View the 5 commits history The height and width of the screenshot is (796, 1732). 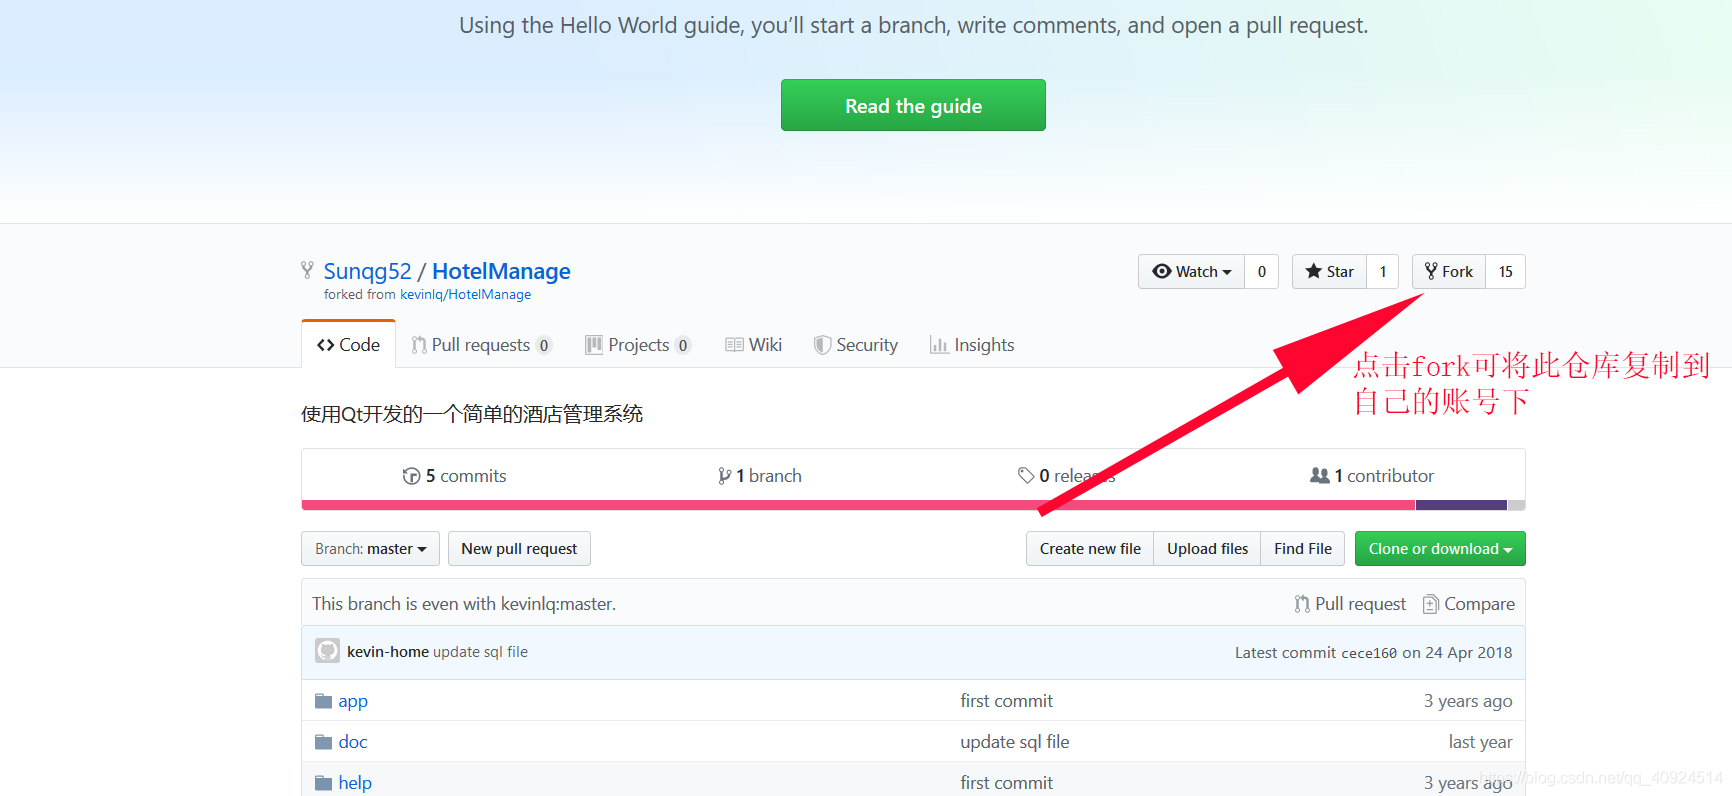[x=454, y=476]
